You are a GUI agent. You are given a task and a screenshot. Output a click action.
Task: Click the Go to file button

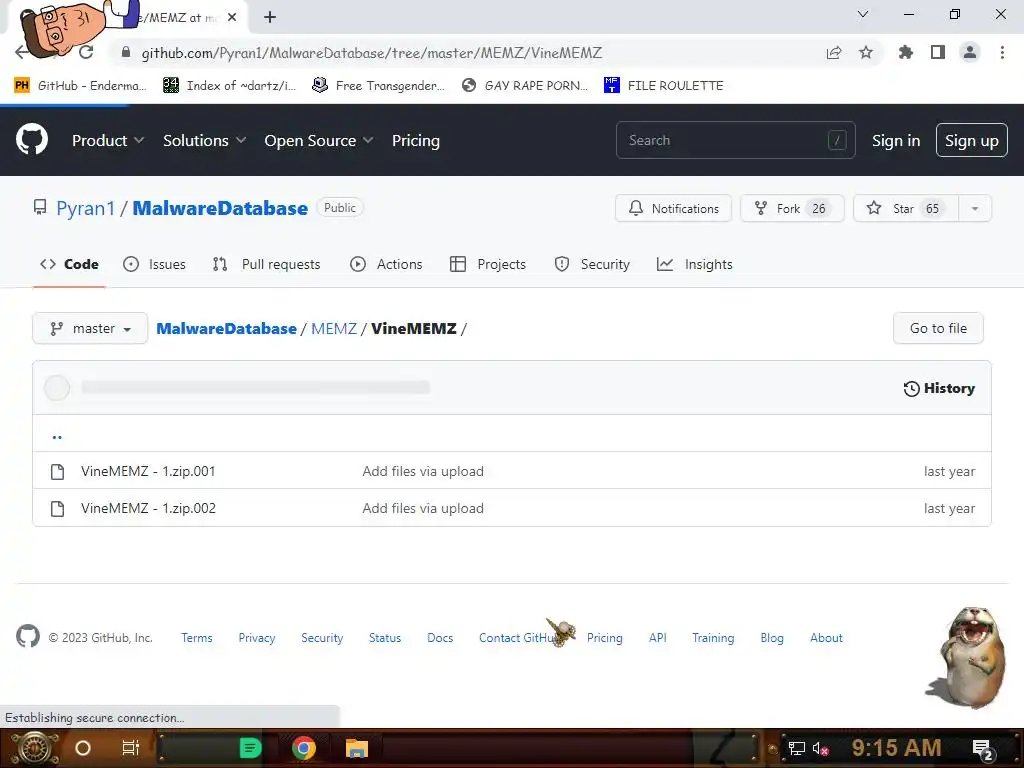pos(938,328)
